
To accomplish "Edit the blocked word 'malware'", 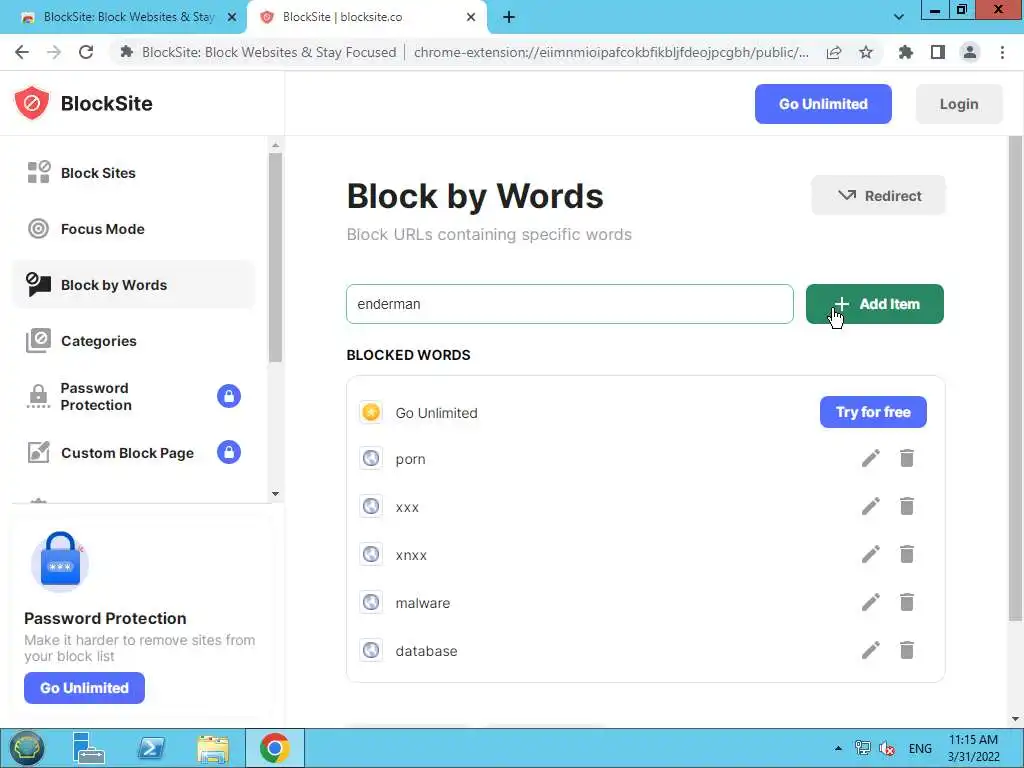I will pos(871,602).
